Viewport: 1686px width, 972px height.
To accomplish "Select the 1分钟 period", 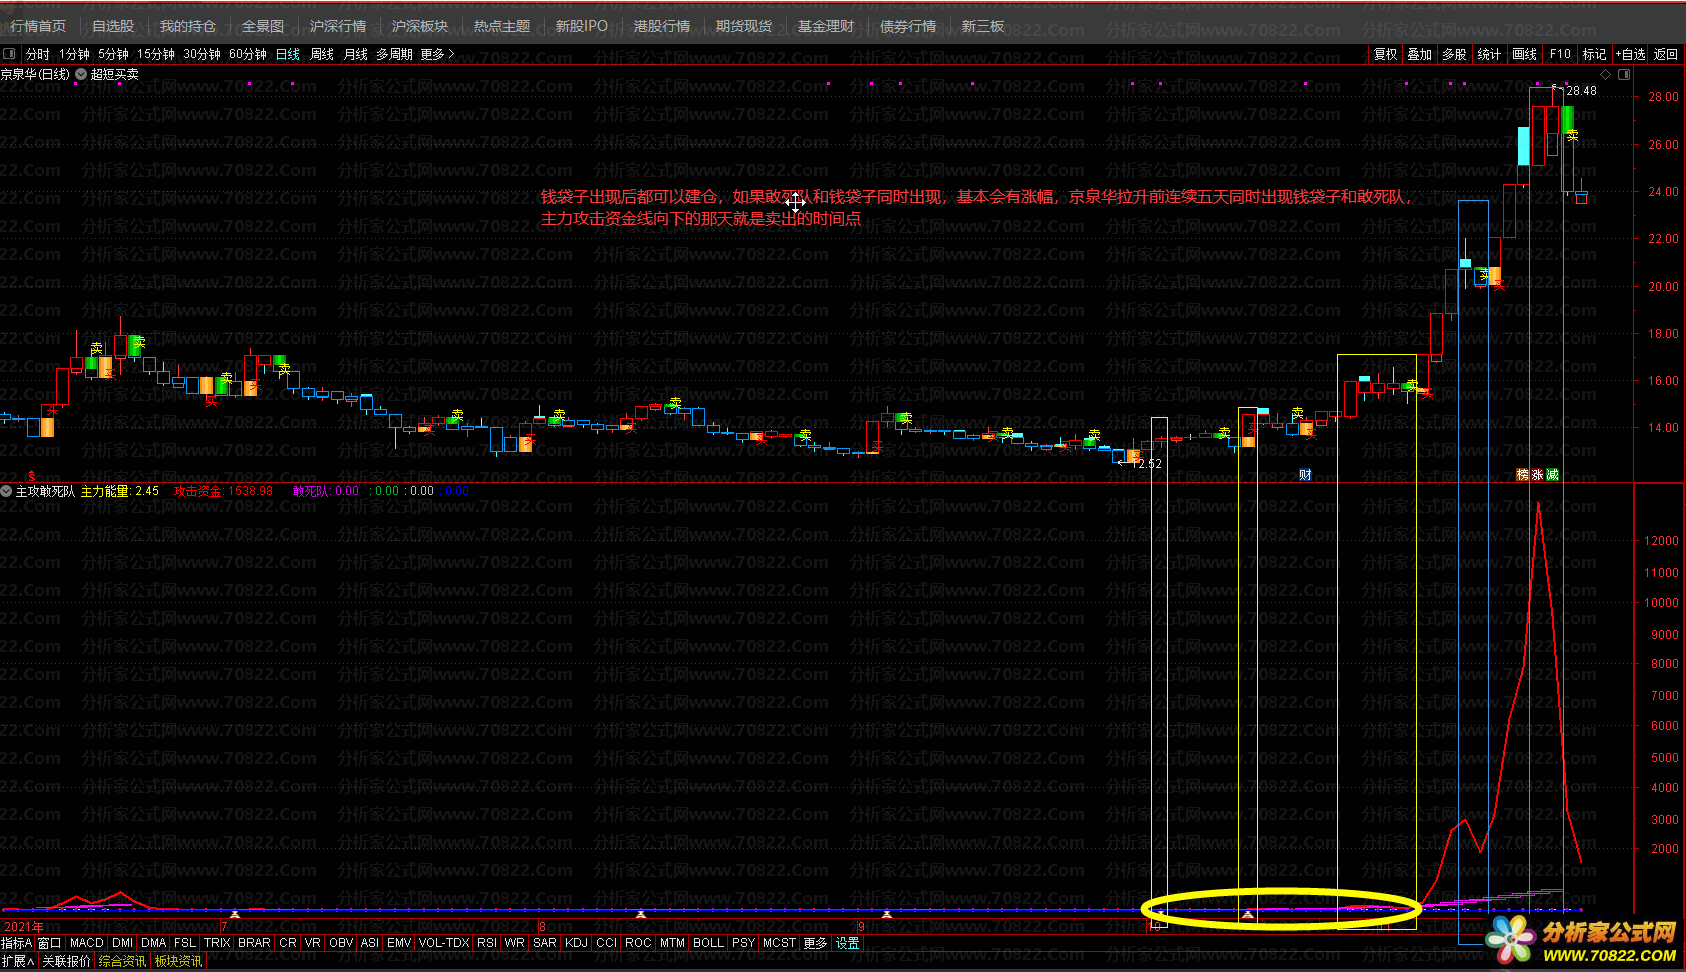I will (x=74, y=54).
